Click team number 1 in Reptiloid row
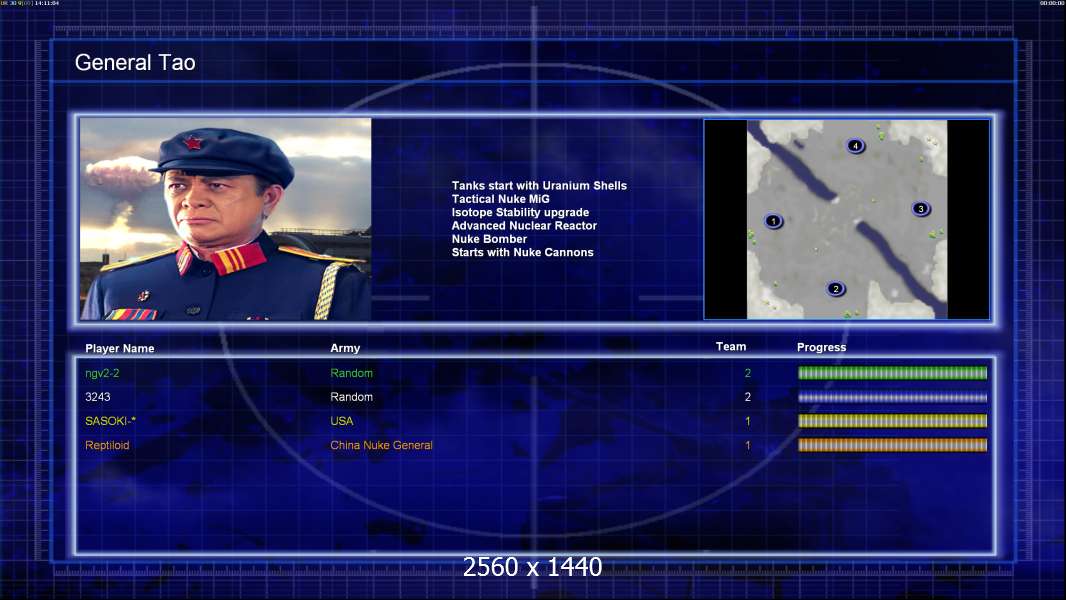Image resolution: width=1066 pixels, height=600 pixels. [748, 445]
